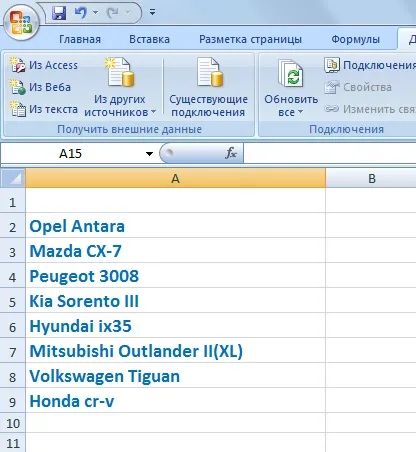Select column B header

tap(371, 179)
